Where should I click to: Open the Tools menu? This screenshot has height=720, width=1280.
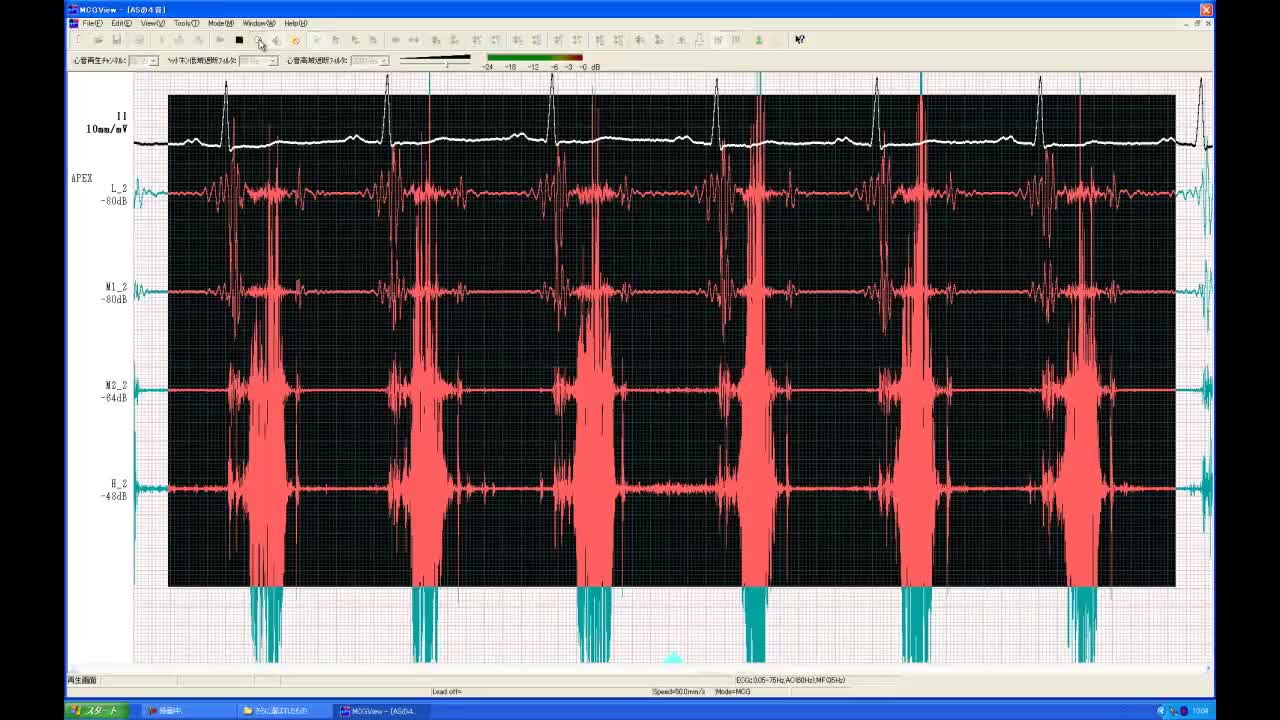(186, 23)
